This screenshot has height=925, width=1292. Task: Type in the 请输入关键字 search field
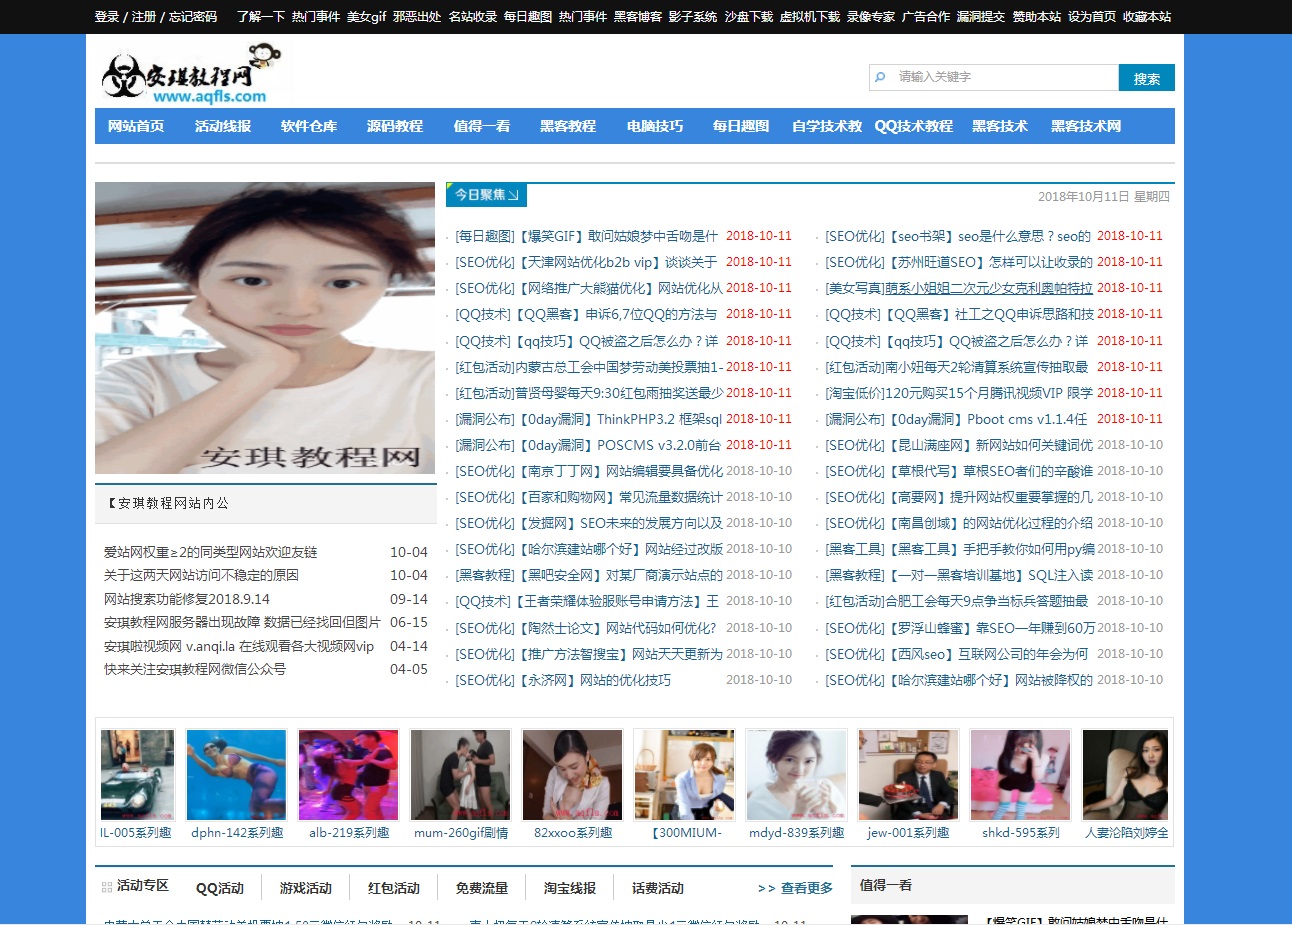[1000, 77]
